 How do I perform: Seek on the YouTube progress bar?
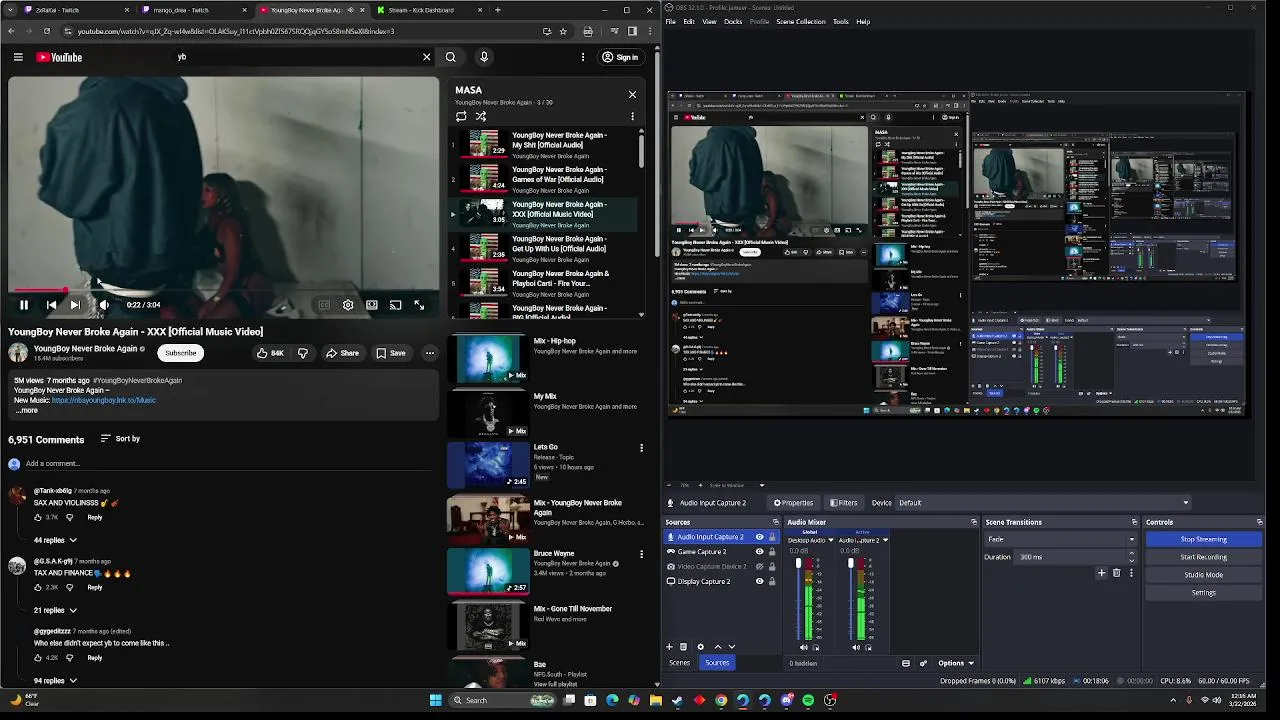pos(223,290)
